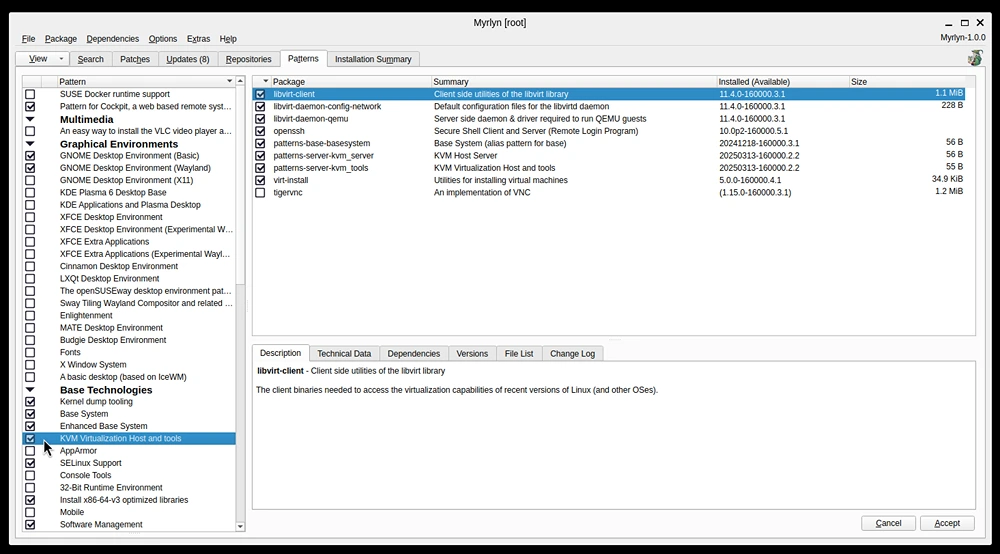Click the Cancel button

[x=888, y=523]
